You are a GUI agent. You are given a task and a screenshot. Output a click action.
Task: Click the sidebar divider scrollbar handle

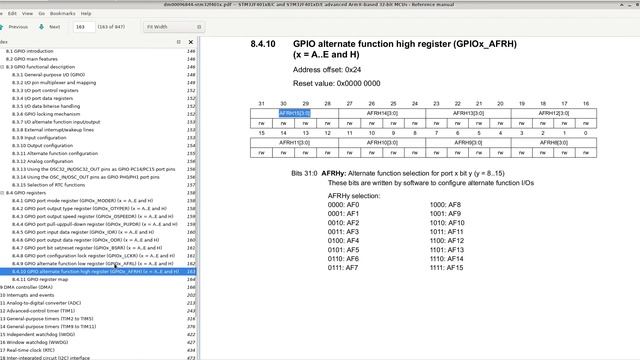pyautogui.click(x=198, y=198)
